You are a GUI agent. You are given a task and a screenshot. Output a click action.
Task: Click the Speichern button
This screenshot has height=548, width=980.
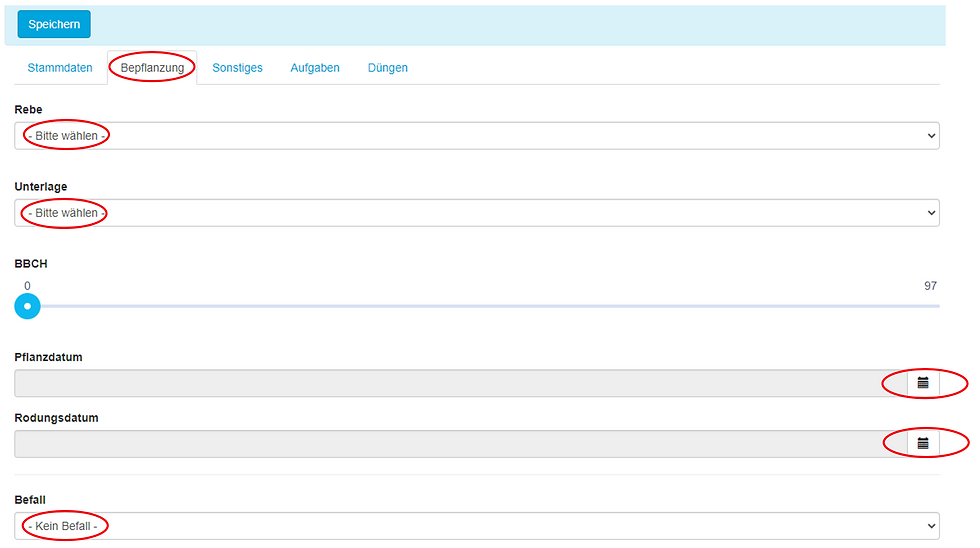[54, 24]
